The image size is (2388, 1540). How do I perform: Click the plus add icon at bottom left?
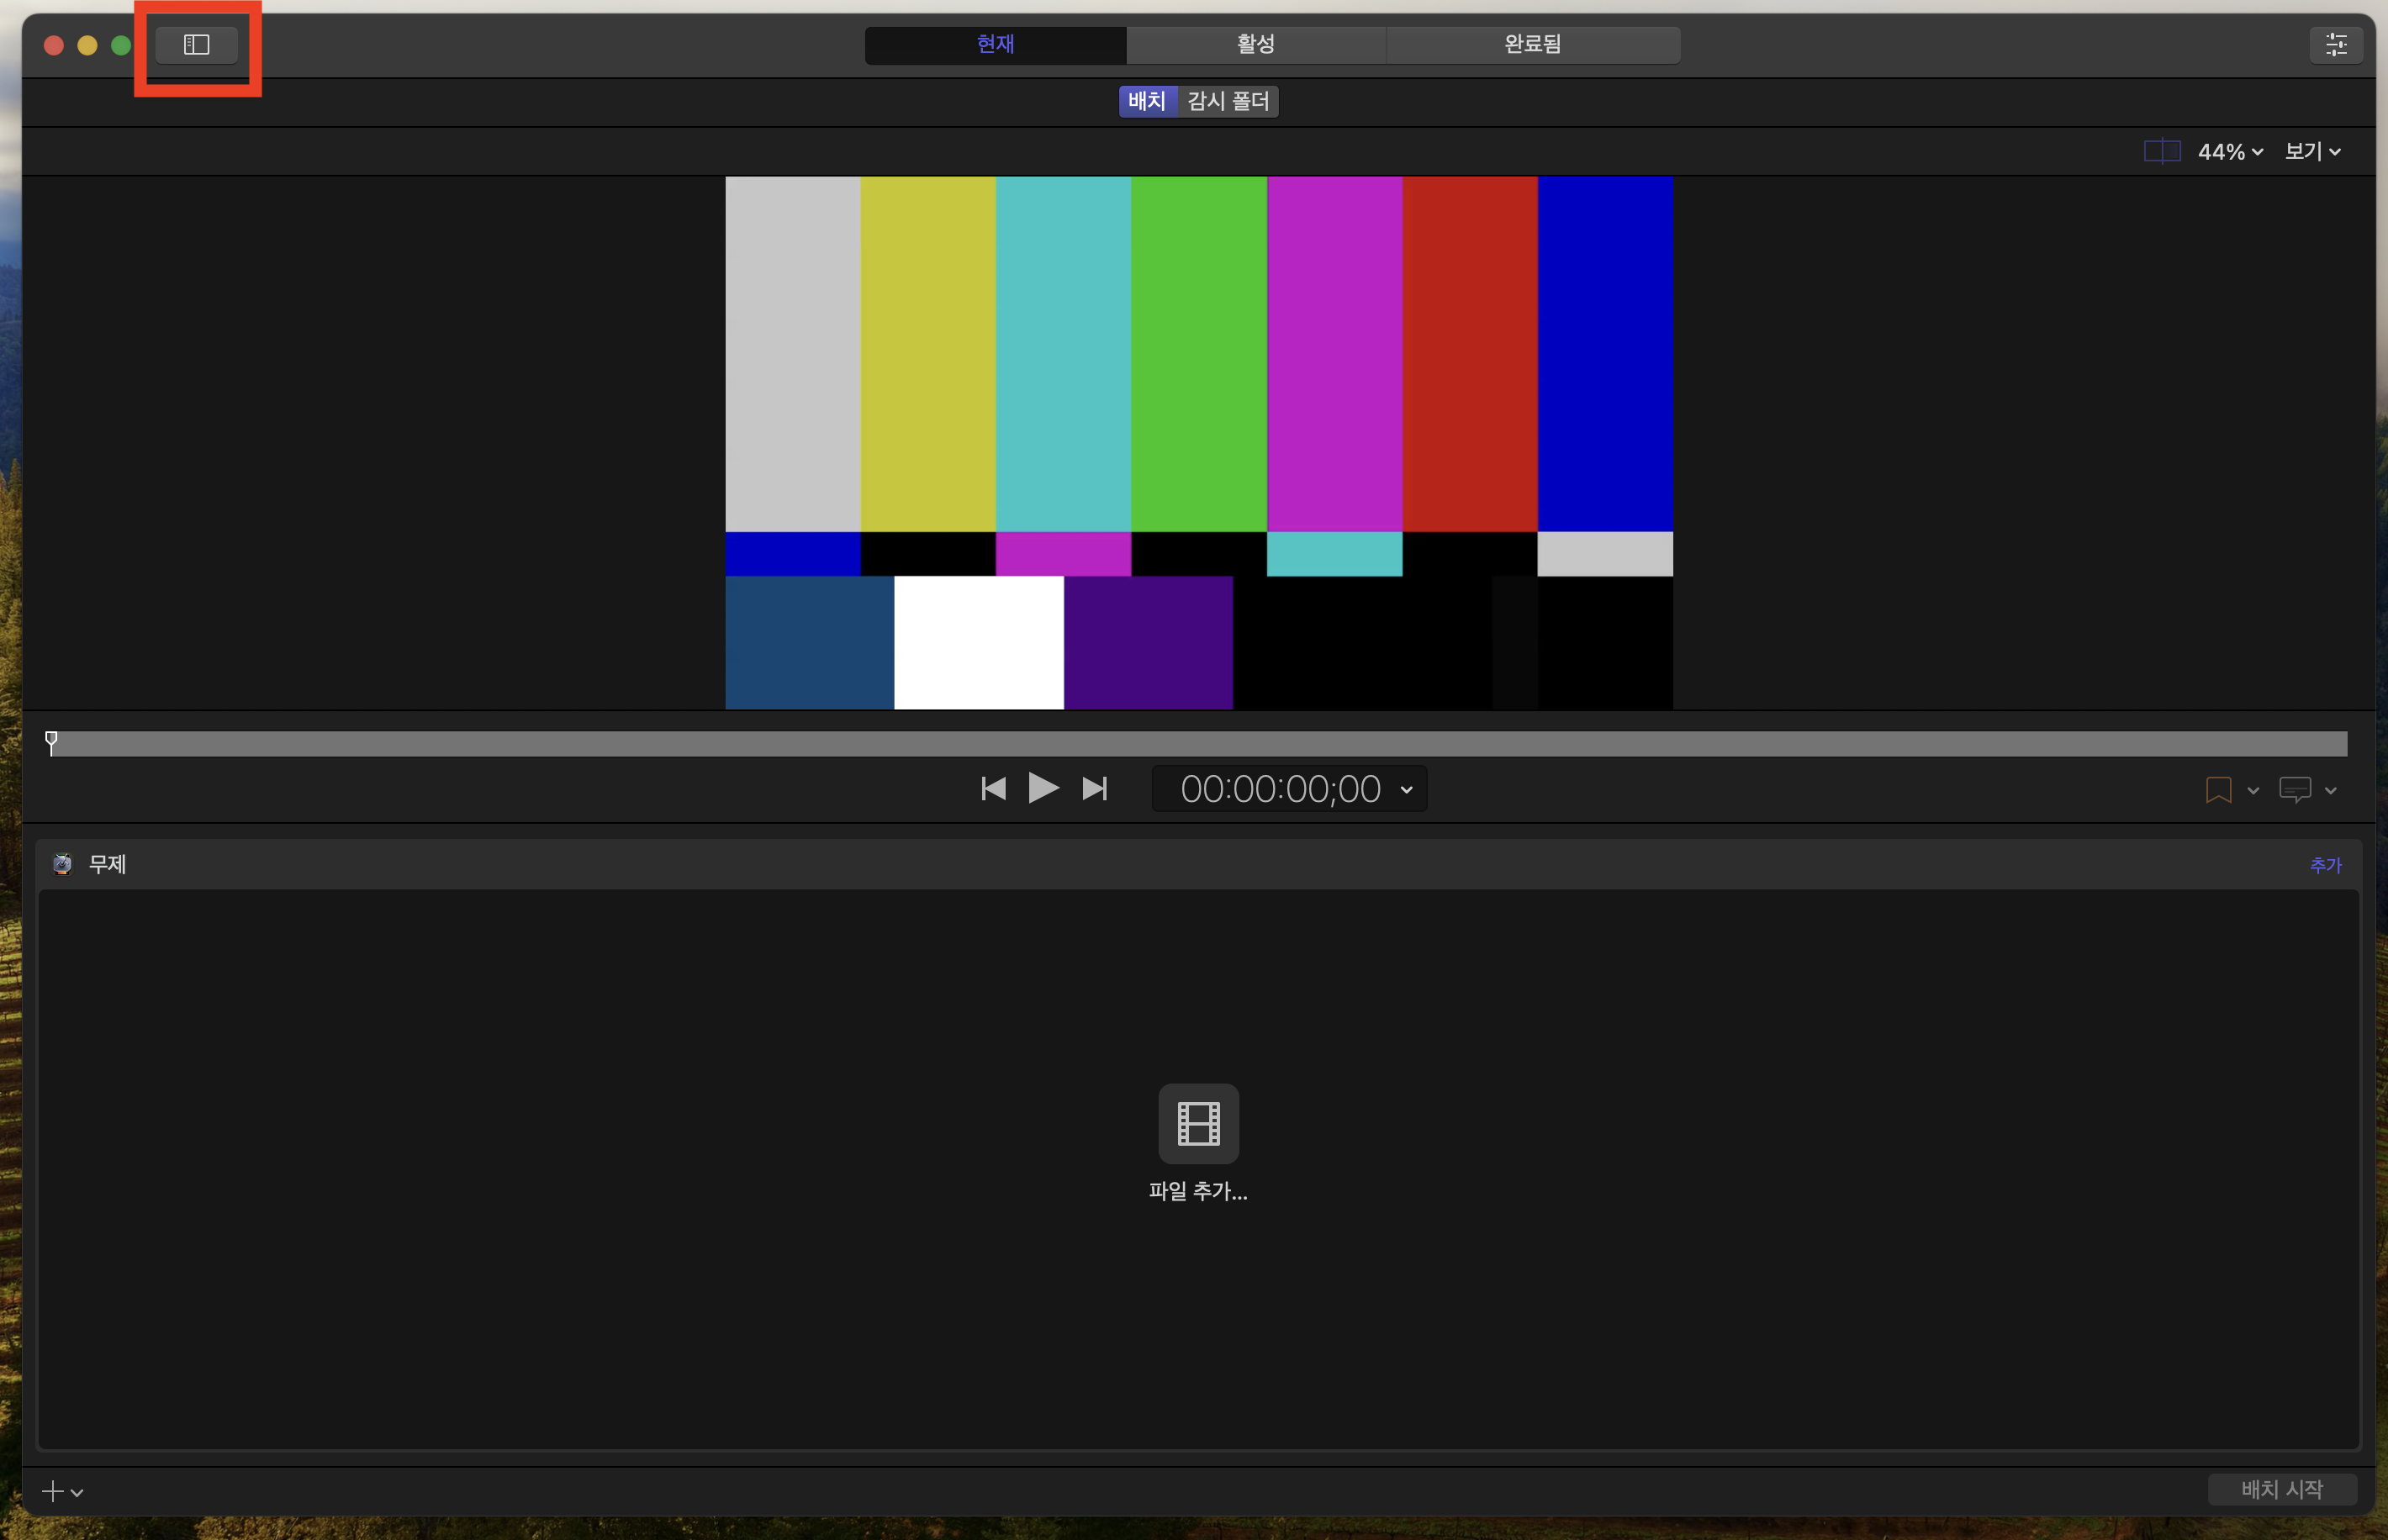point(52,1491)
